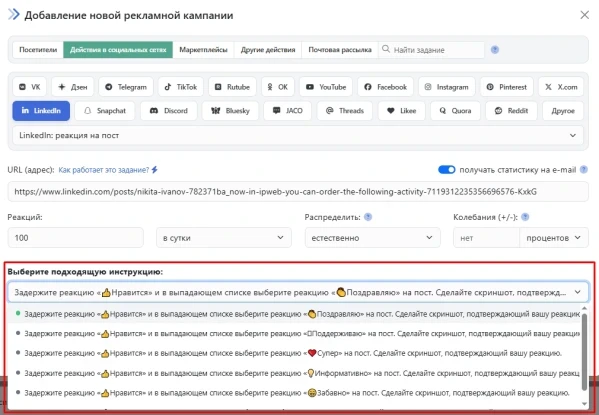Viewport: 599px width, 415px height.
Task: Select the X.com platform button
Action: coord(561,87)
